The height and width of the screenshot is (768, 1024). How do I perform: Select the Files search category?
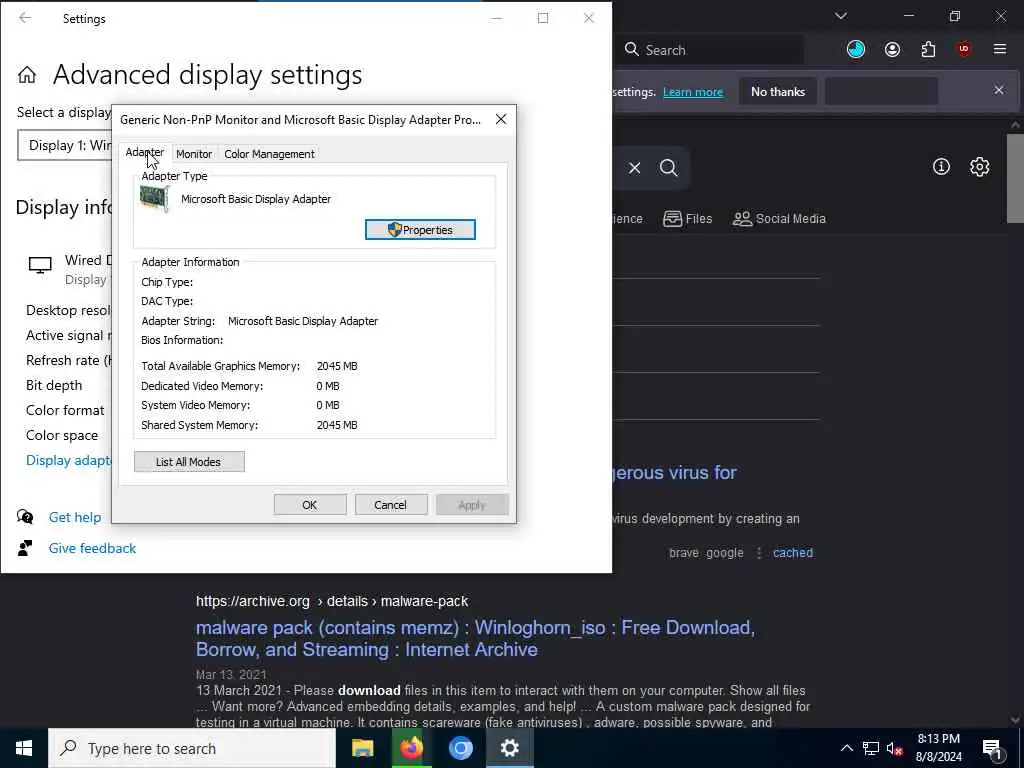pyautogui.click(x=688, y=219)
